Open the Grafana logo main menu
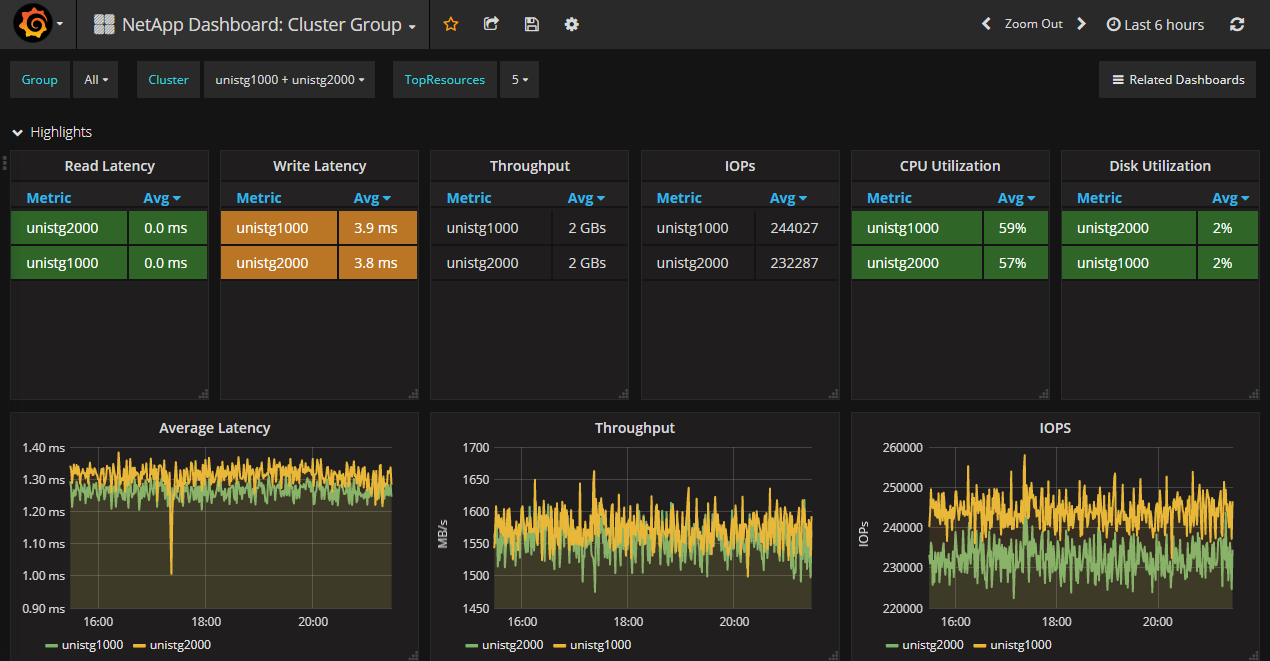Screen dimensions: 1270x661 33,24
